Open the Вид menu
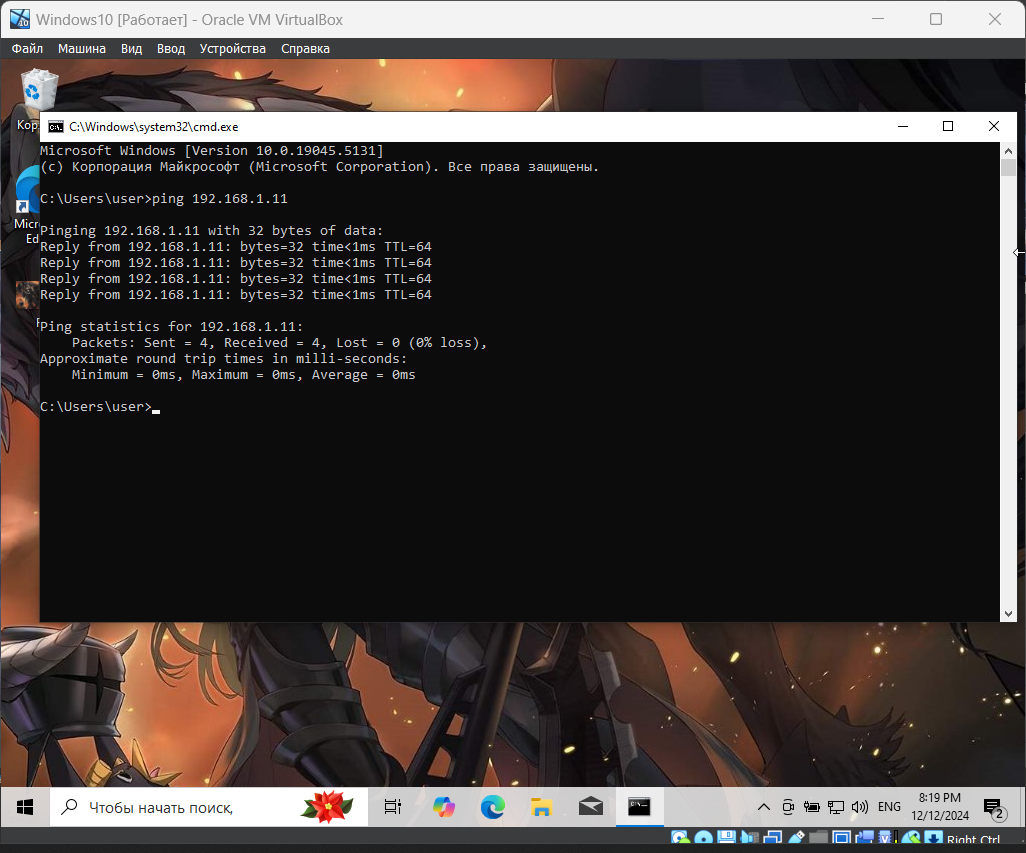 point(131,48)
